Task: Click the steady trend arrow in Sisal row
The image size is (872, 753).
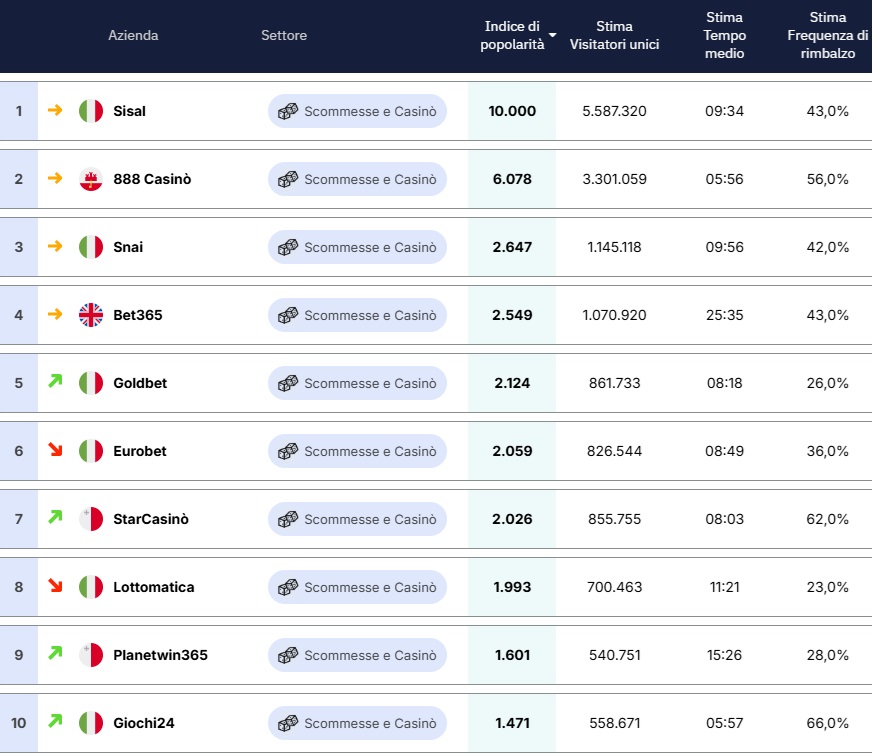Action: click(x=55, y=110)
